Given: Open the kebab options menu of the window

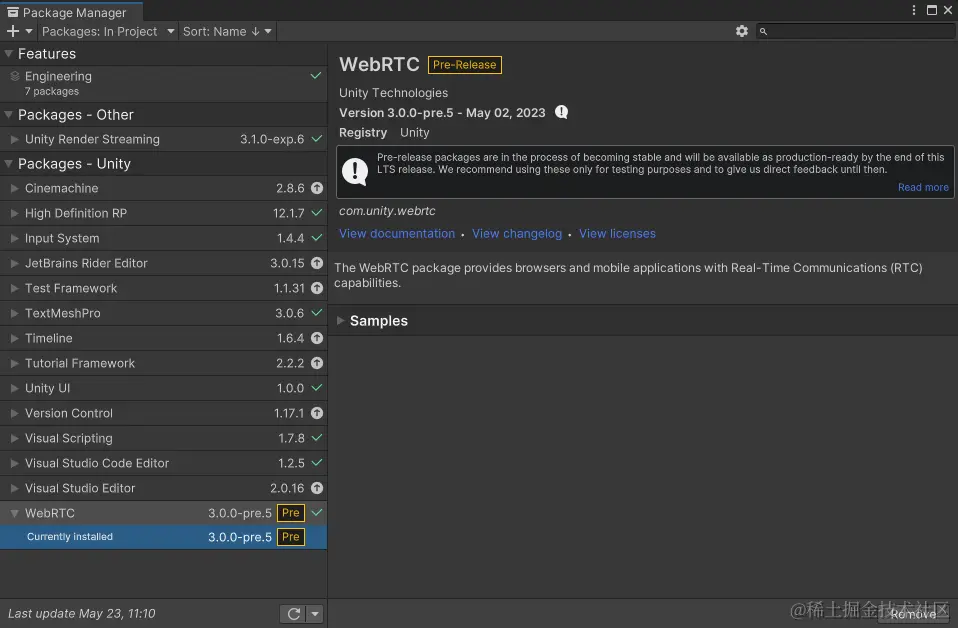Looking at the screenshot, I should pyautogui.click(x=913, y=10).
